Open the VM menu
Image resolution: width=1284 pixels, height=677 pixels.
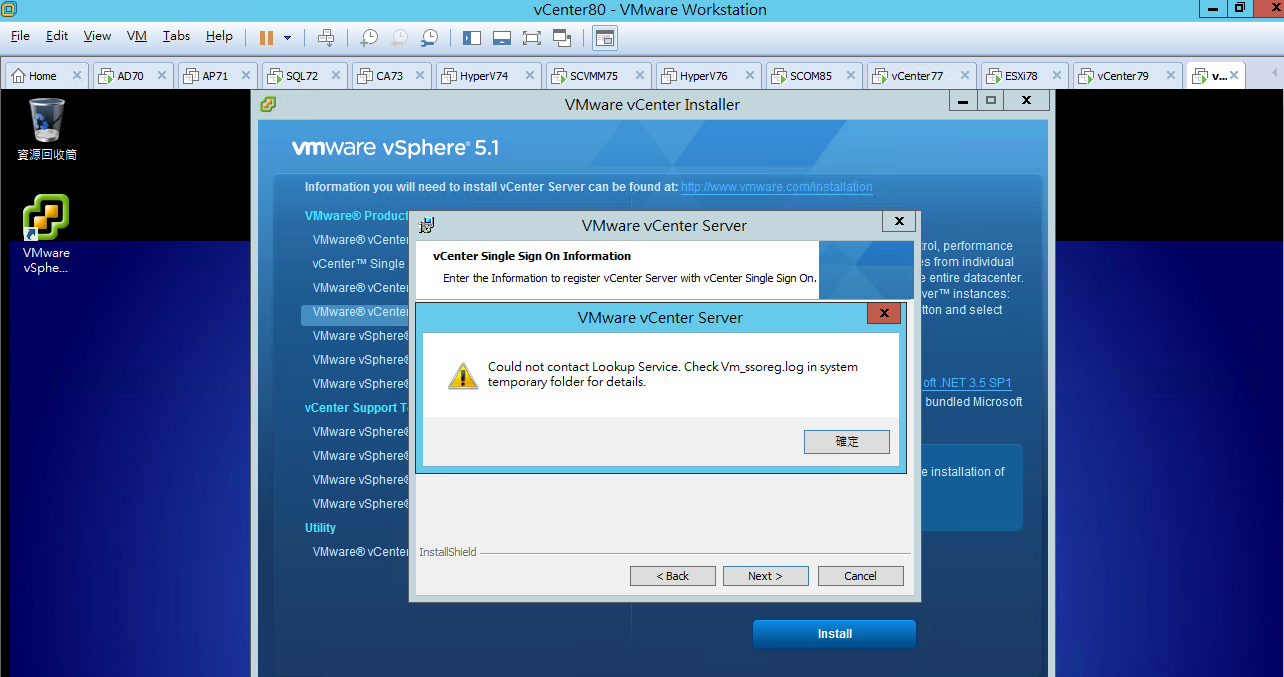point(137,36)
